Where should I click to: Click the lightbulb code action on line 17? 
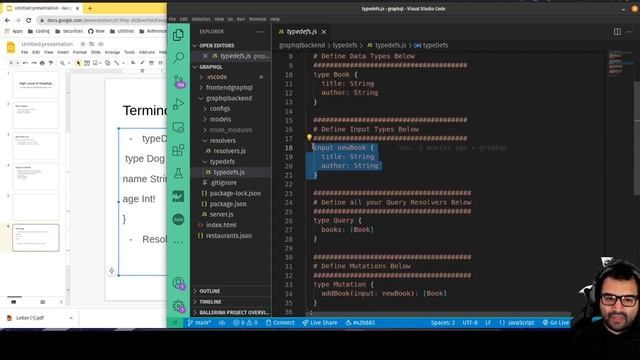pyautogui.click(x=309, y=138)
